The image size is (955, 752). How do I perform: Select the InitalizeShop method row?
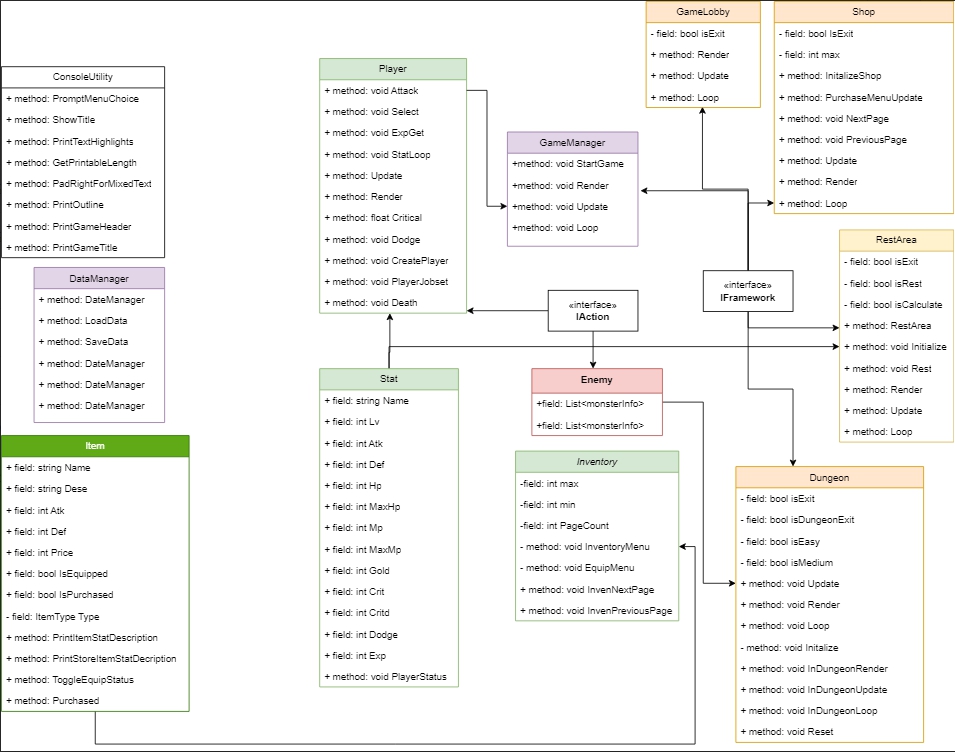(x=864, y=76)
